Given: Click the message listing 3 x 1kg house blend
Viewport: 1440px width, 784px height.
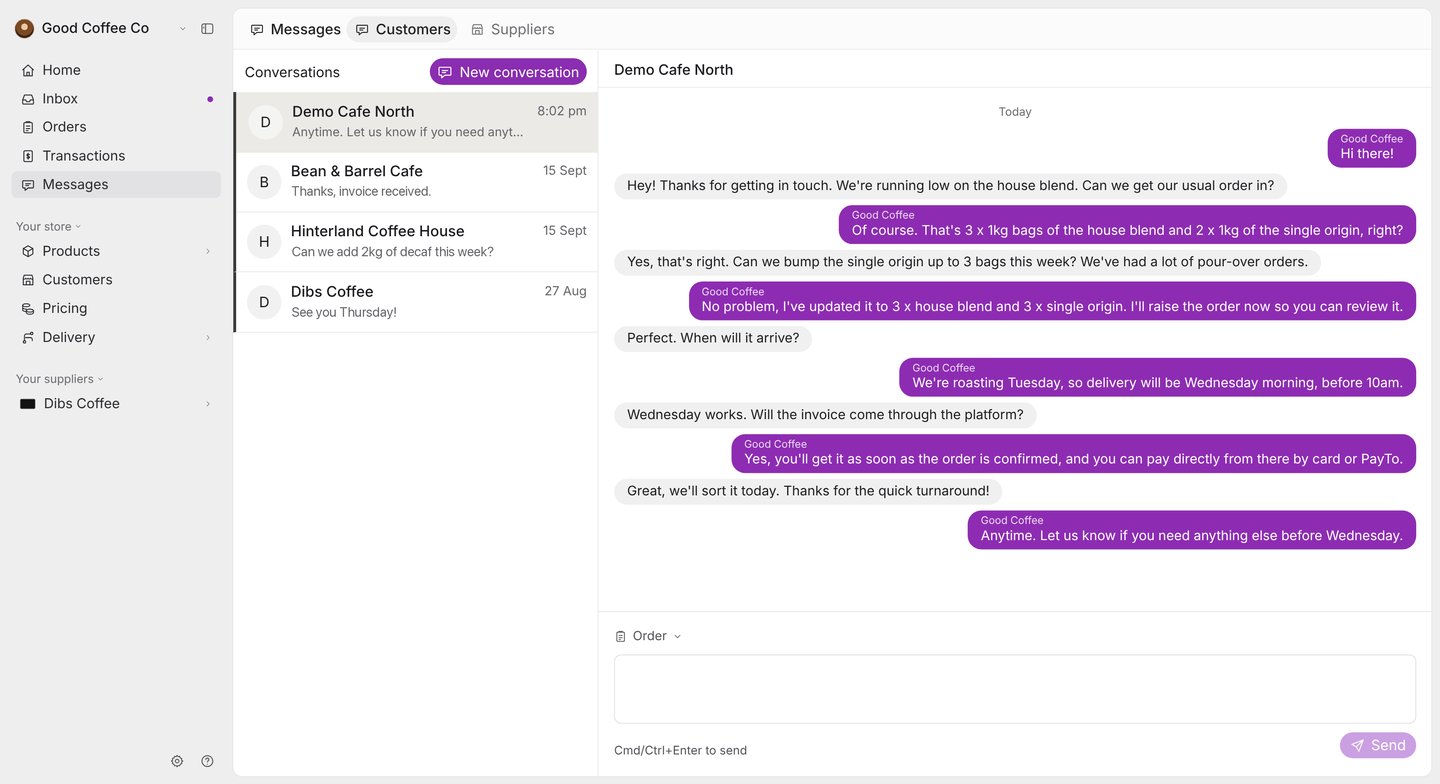Looking at the screenshot, I should [1127, 224].
